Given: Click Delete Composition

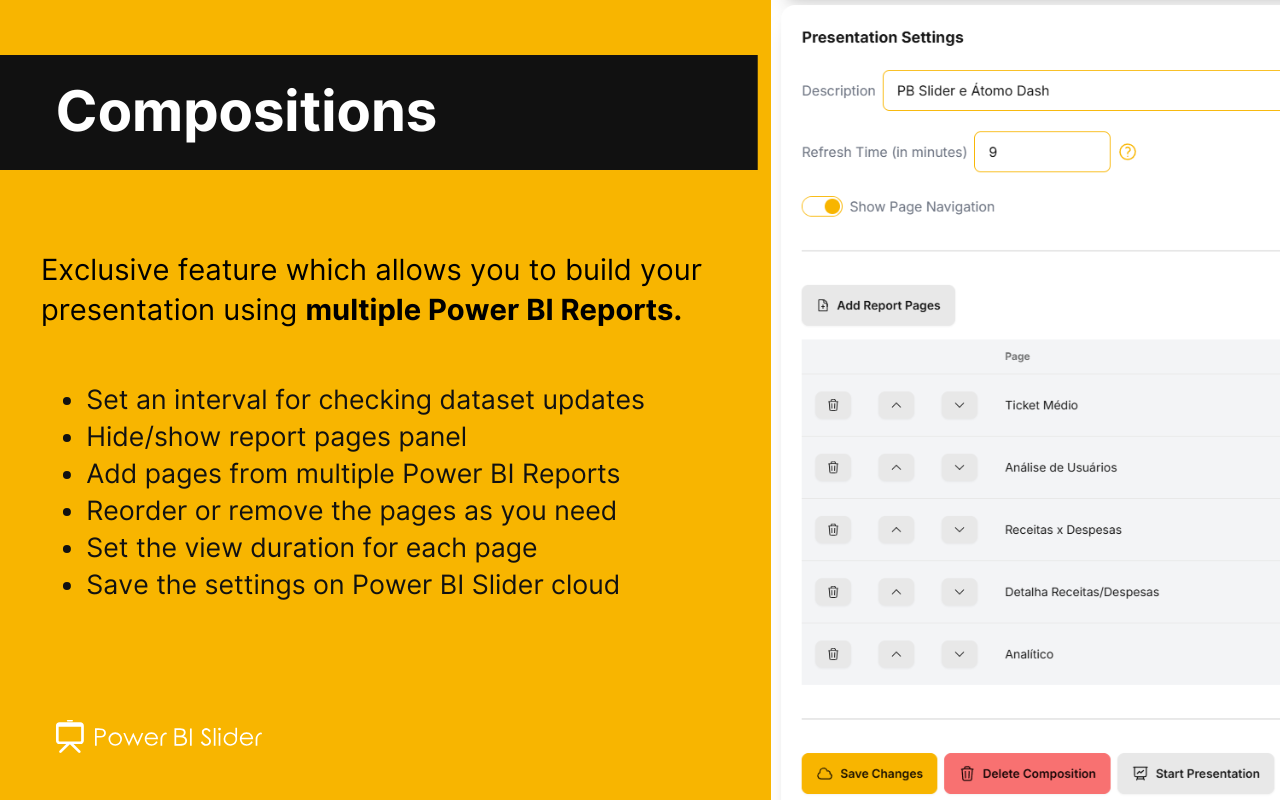Looking at the screenshot, I should [x=1027, y=773].
